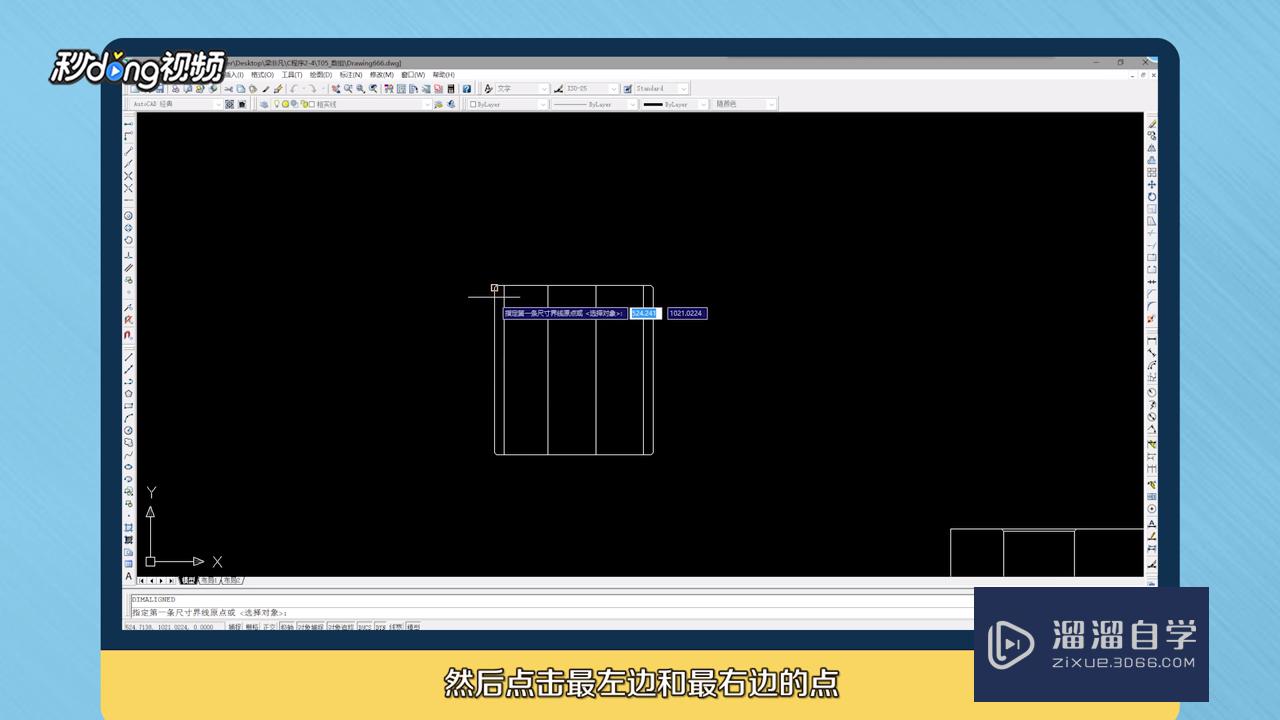Select the Radius dimension tool
The height and width of the screenshot is (720, 1280).
pyautogui.click(x=1152, y=391)
